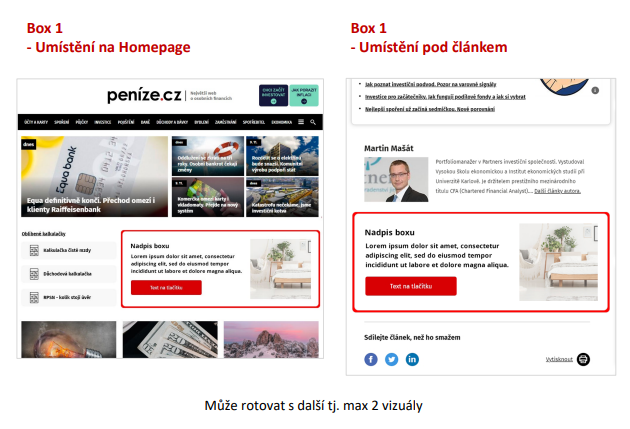
Task: Follow the Další články autora link
Action: coord(557,191)
